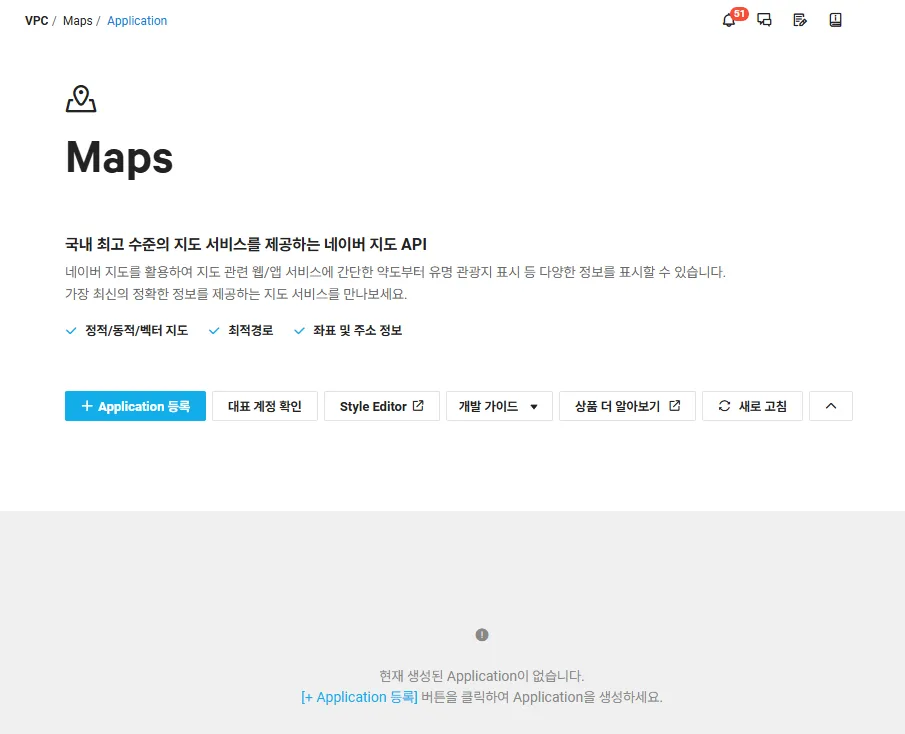Open Style Editor external link button

pyautogui.click(x=382, y=406)
